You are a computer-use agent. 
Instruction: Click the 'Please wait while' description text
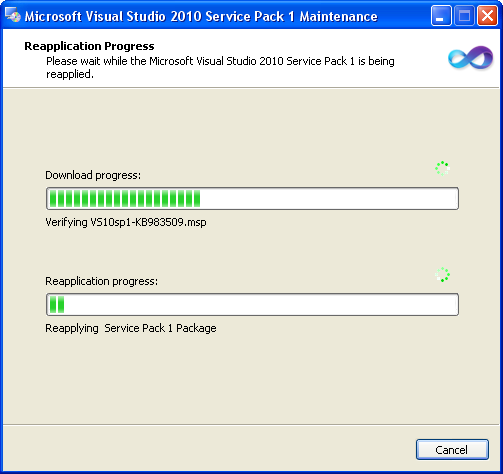point(220,68)
